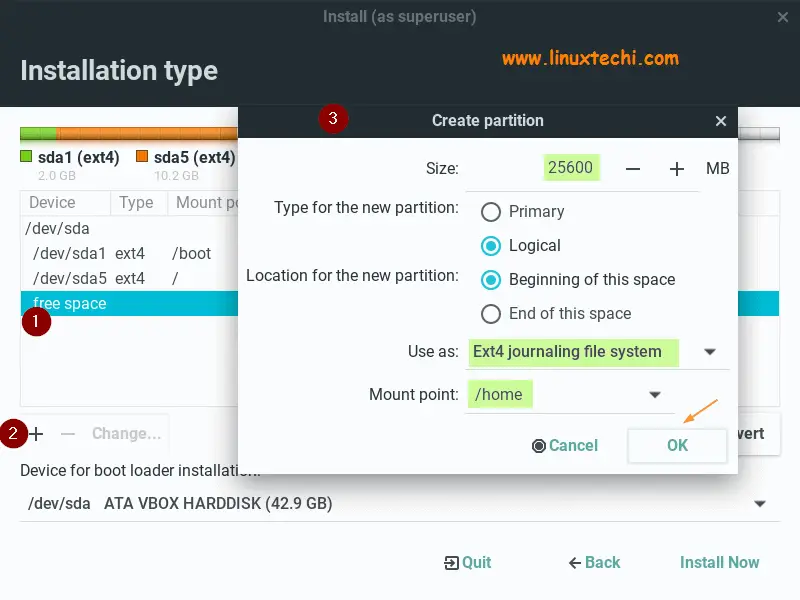Click Quit to exit installer
Screen dimensions: 800x600
pyautogui.click(x=467, y=562)
